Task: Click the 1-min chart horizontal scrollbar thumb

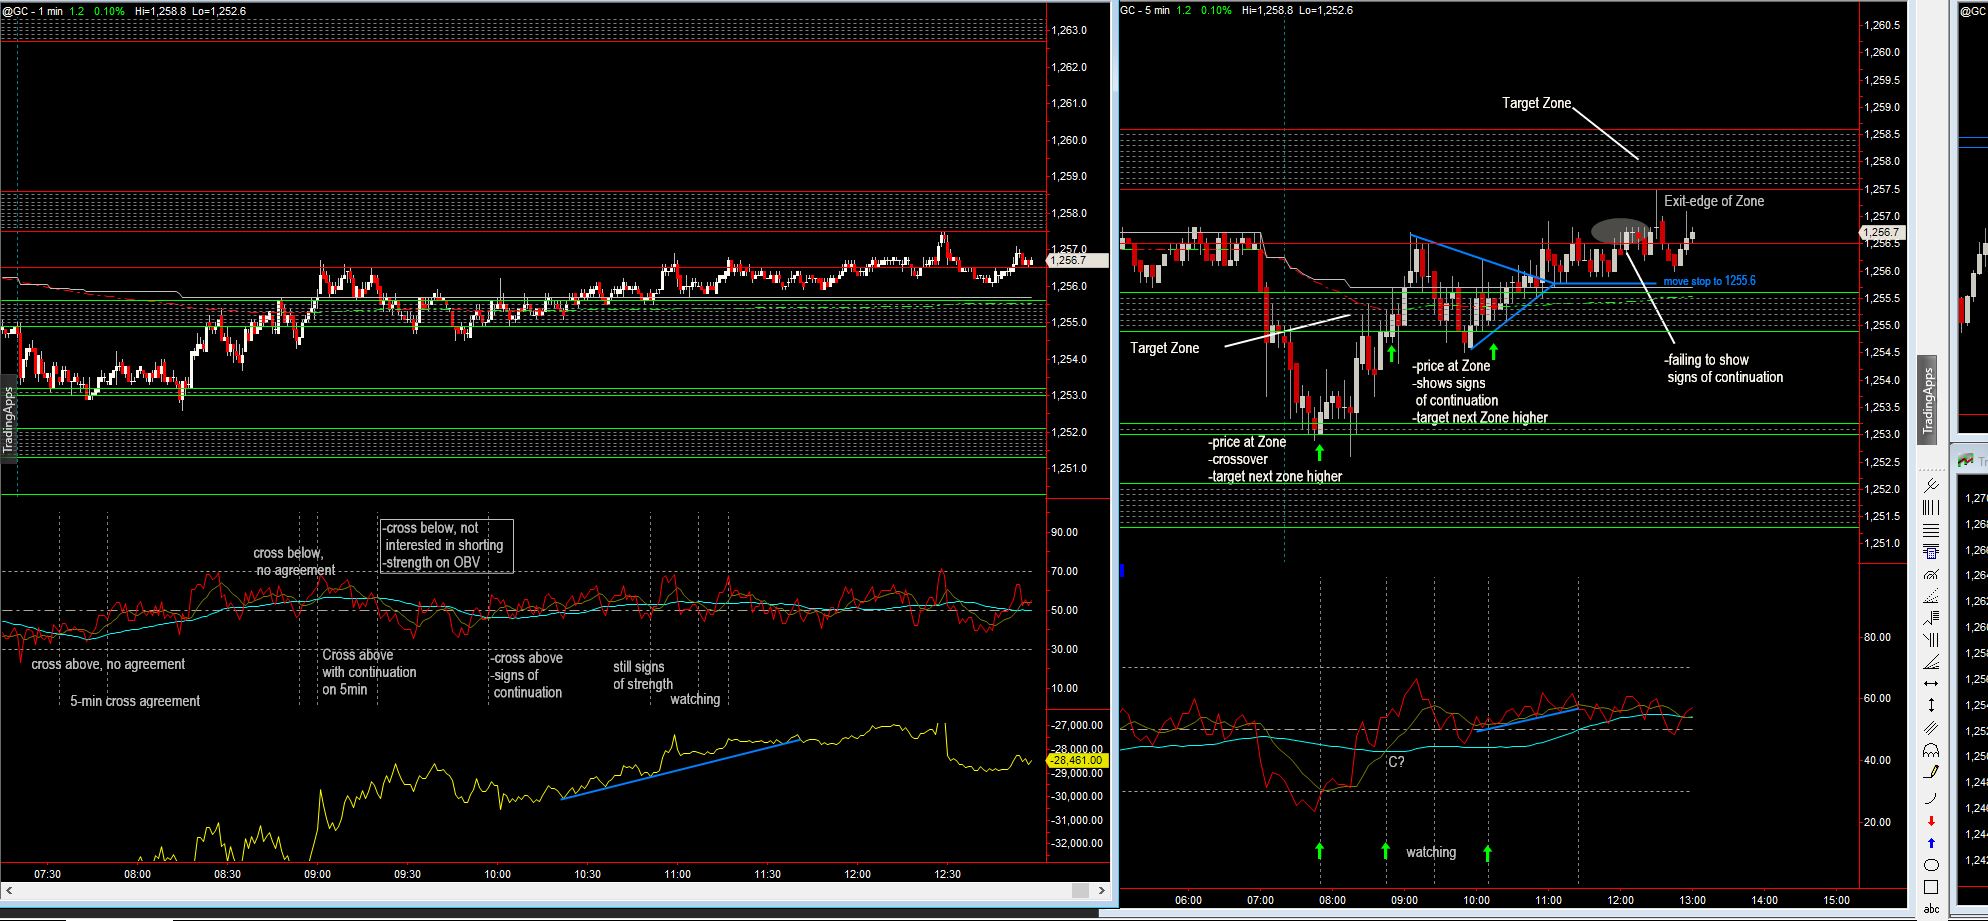Action: click(1080, 890)
